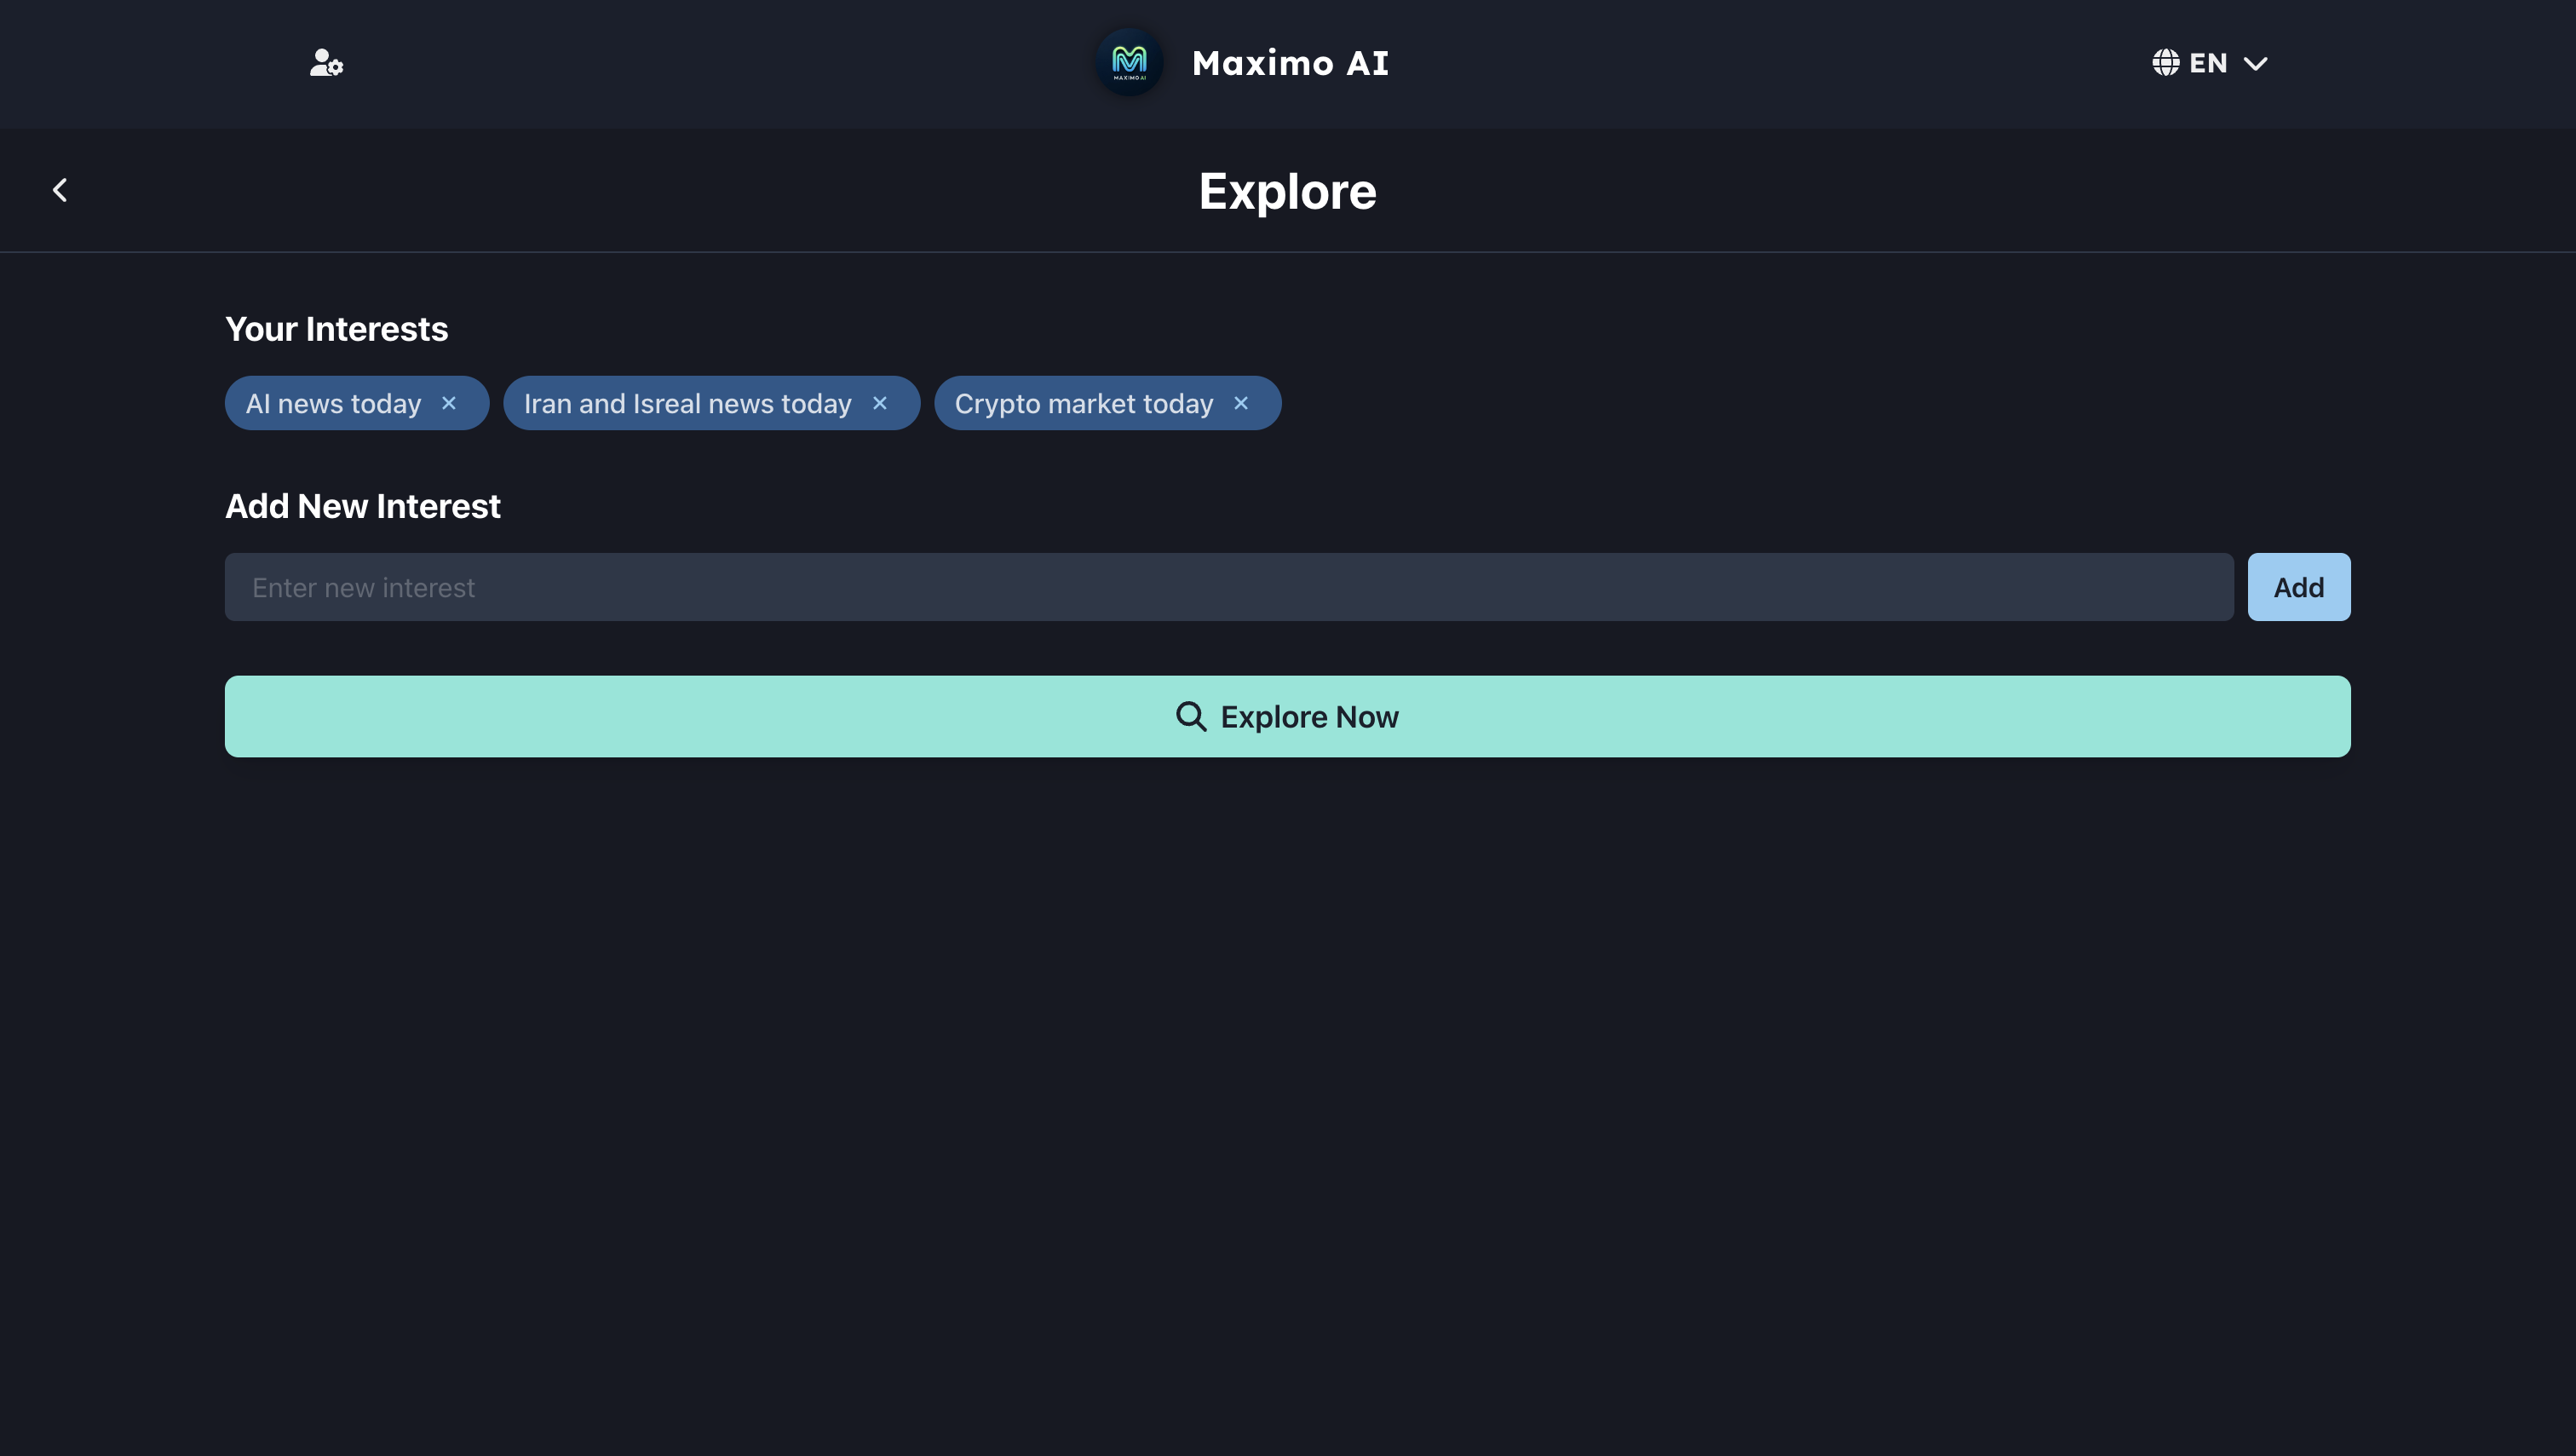Click the Maximo AI logo
The image size is (2576, 1456).
pyautogui.click(x=1129, y=63)
